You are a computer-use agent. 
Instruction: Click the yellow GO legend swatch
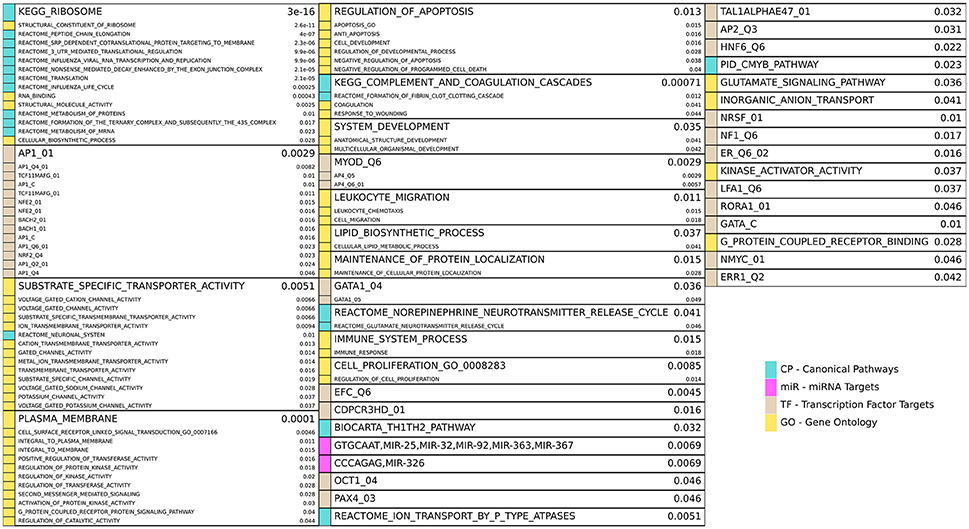click(771, 423)
